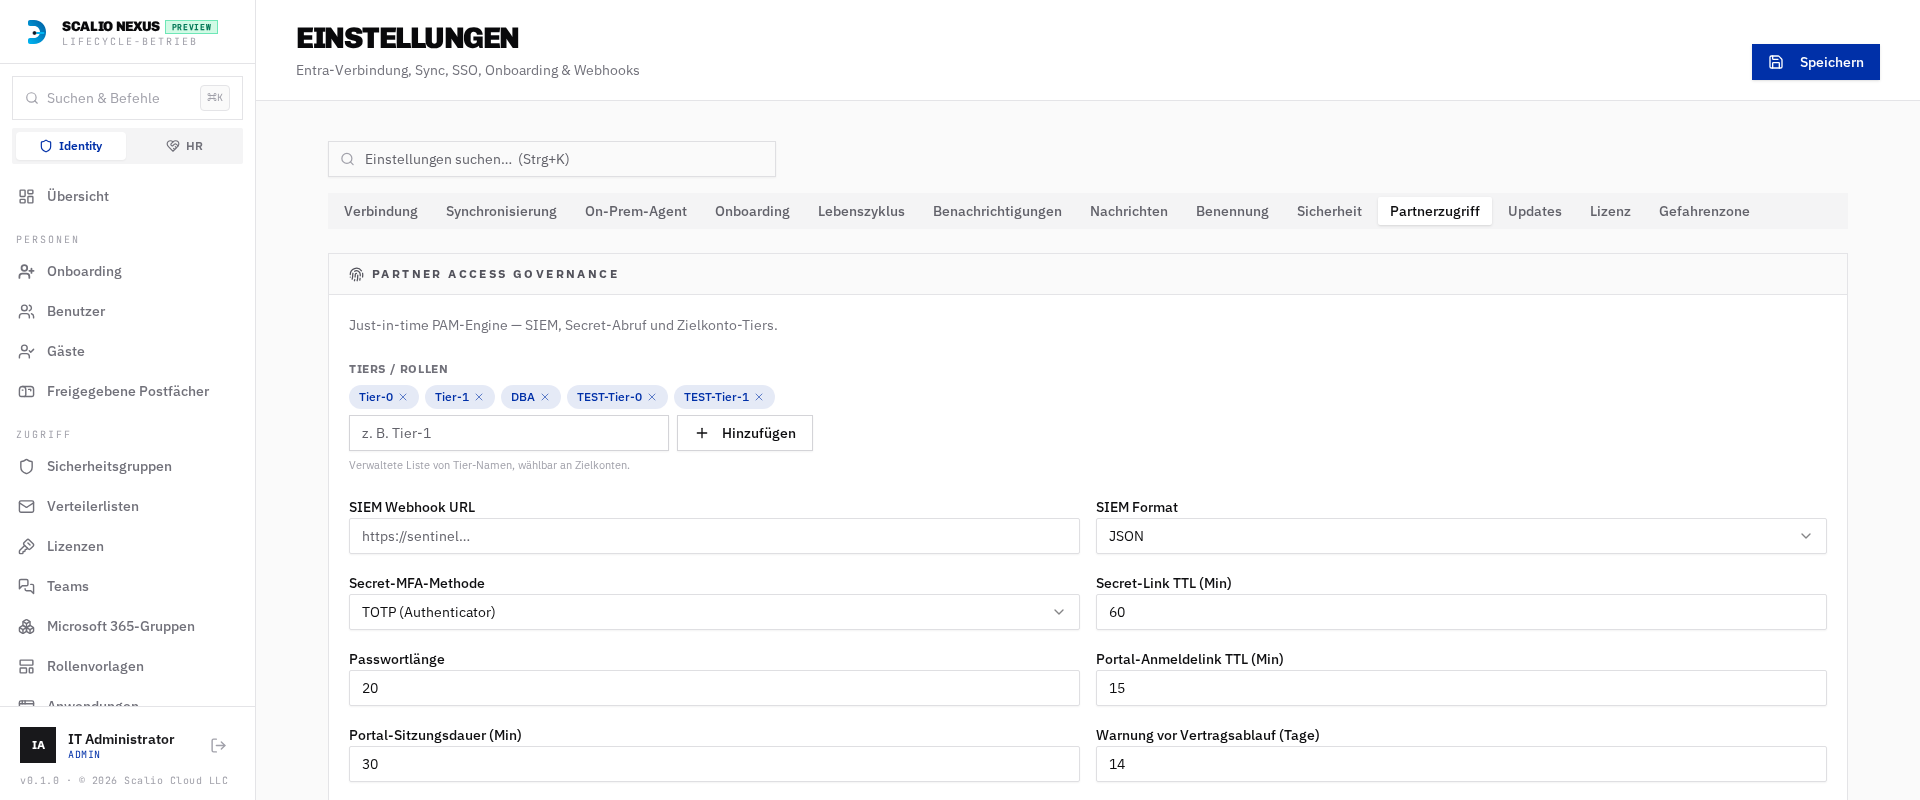Image resolution: width=1920 pixels, height=800 pixels.
Task: Open Übersicht in the sidebar
Action: [128, 196]
